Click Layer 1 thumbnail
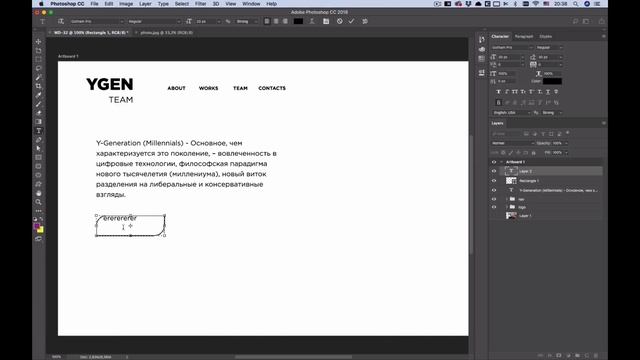 (511, 216)
